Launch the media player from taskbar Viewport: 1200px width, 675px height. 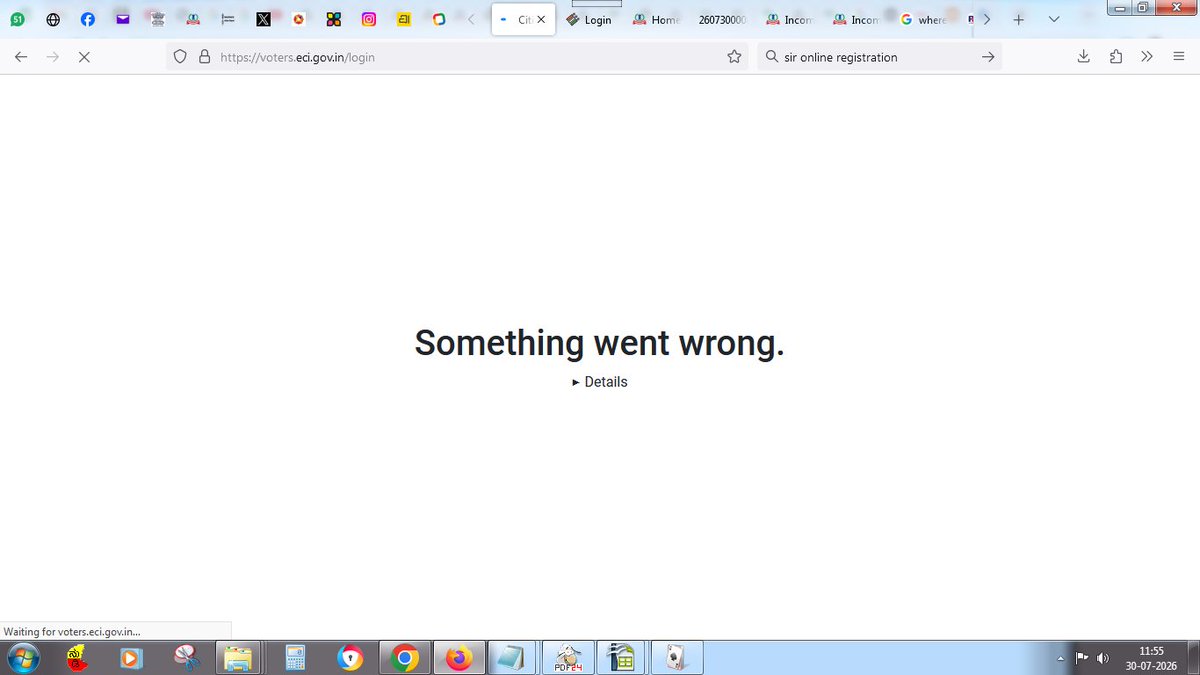130,657
